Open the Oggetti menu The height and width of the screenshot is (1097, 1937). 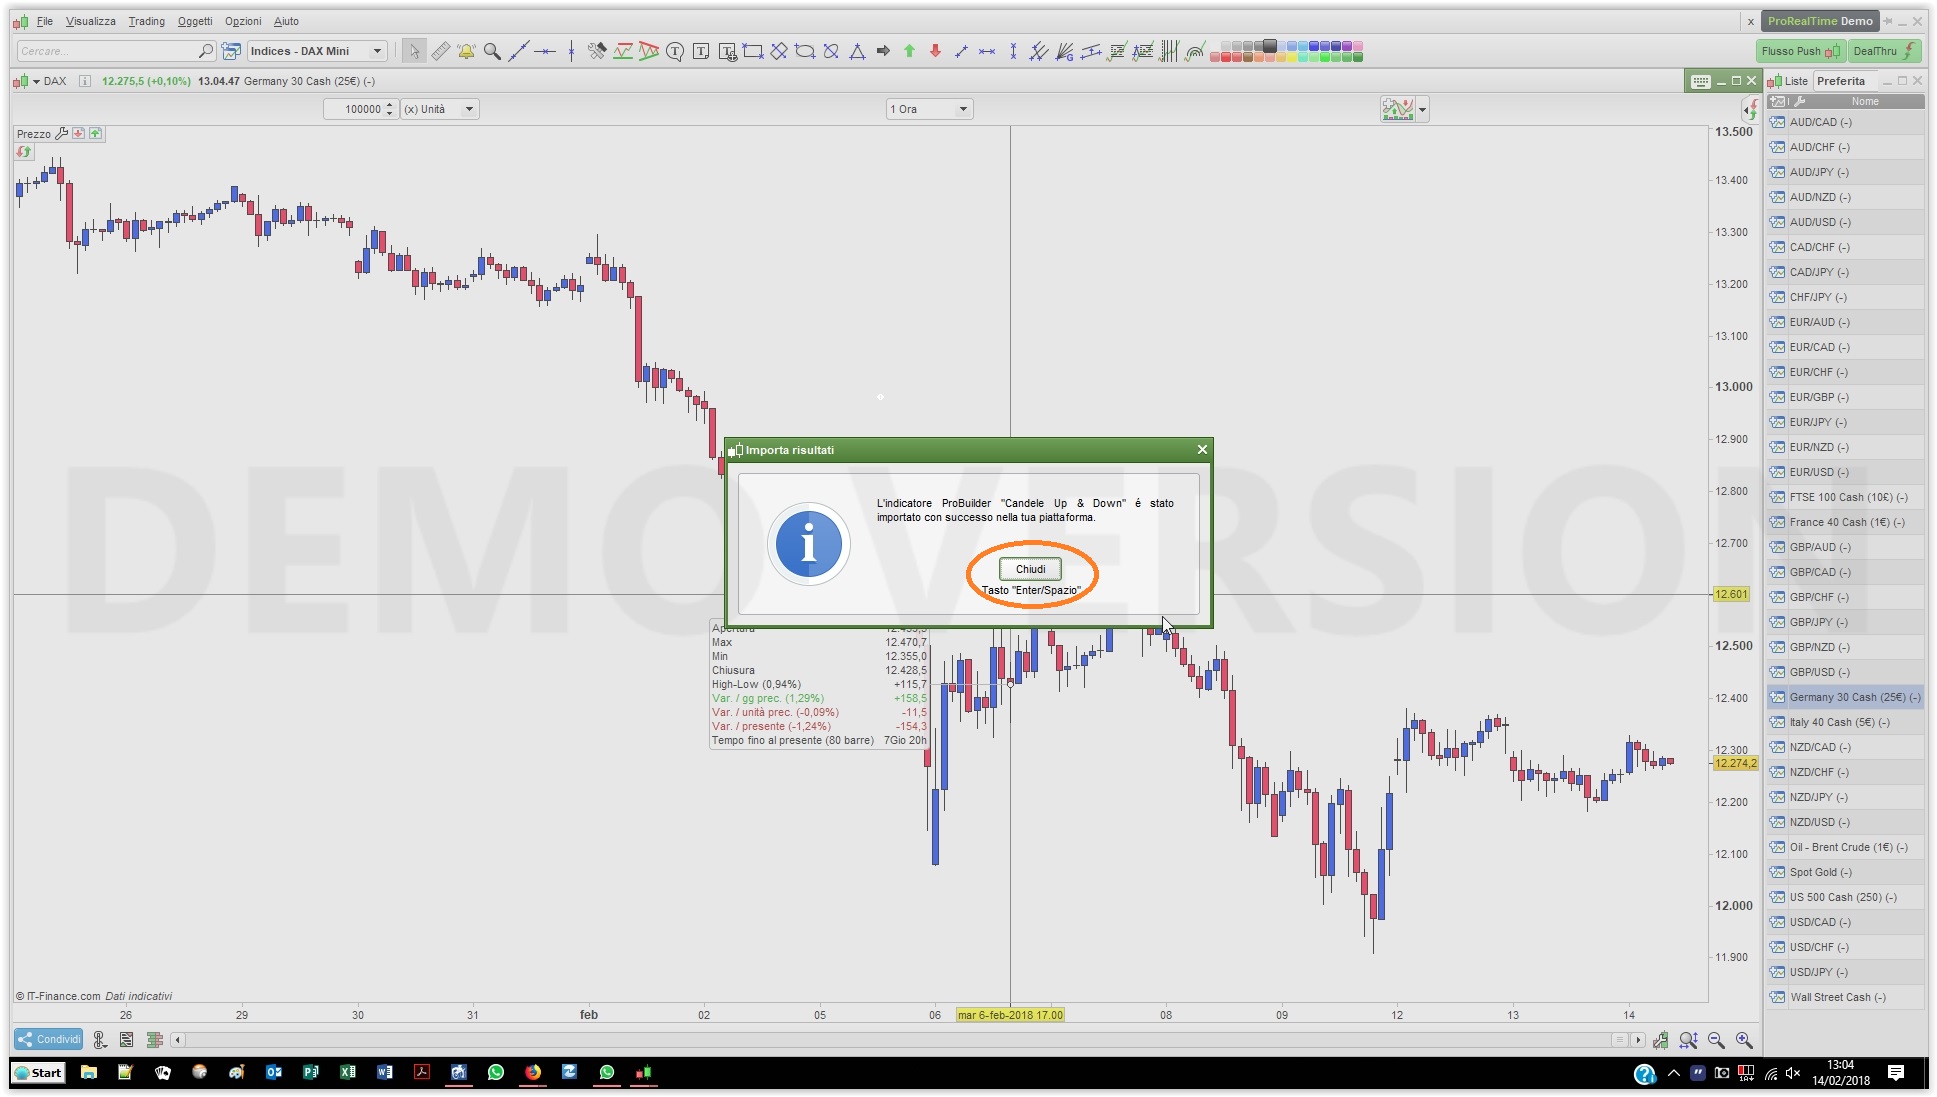point(195,21)
